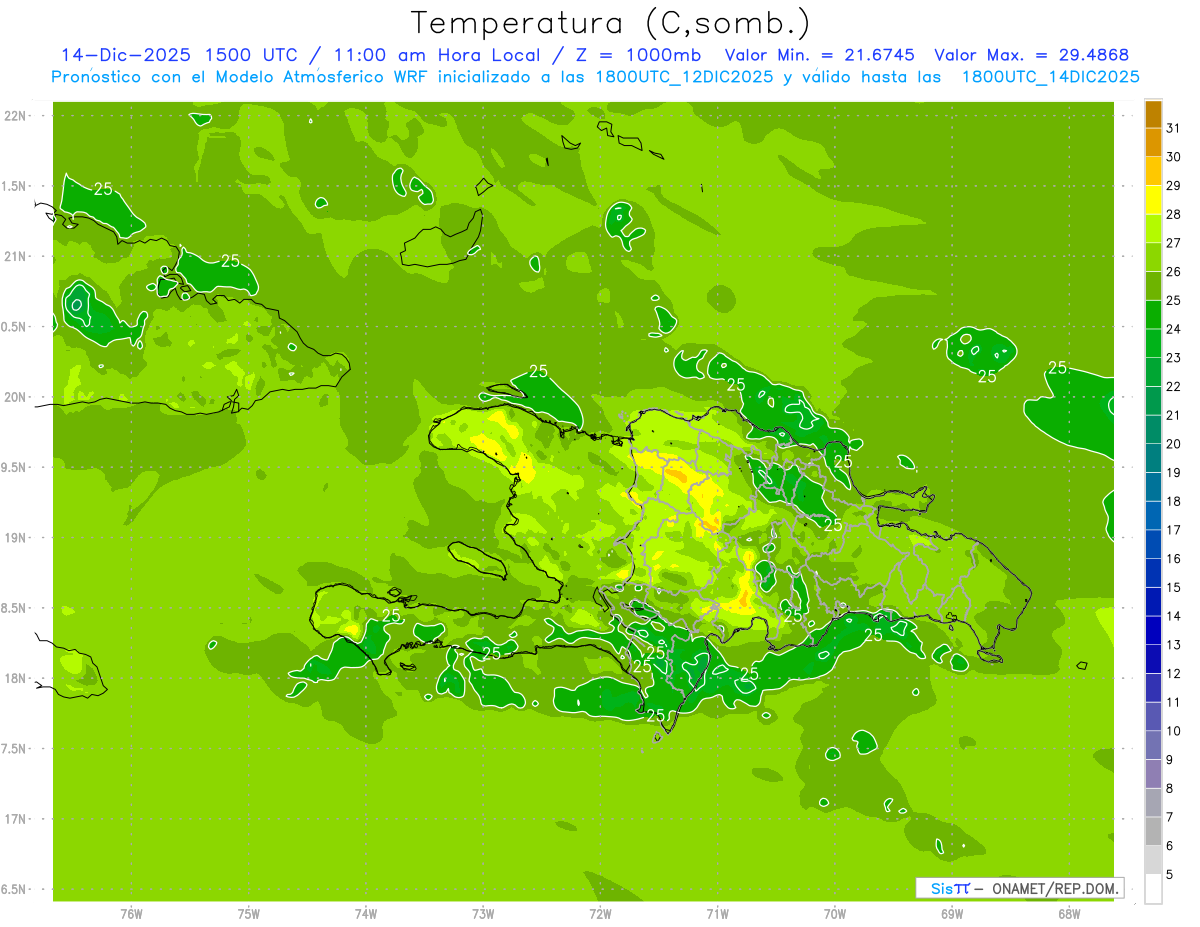
Task: Click the legend value "10"
Action: point(1174,731)
